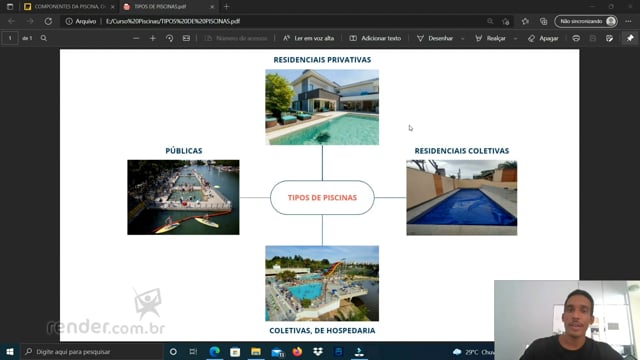Launch Firefox from the taskbar

[297, 351]
